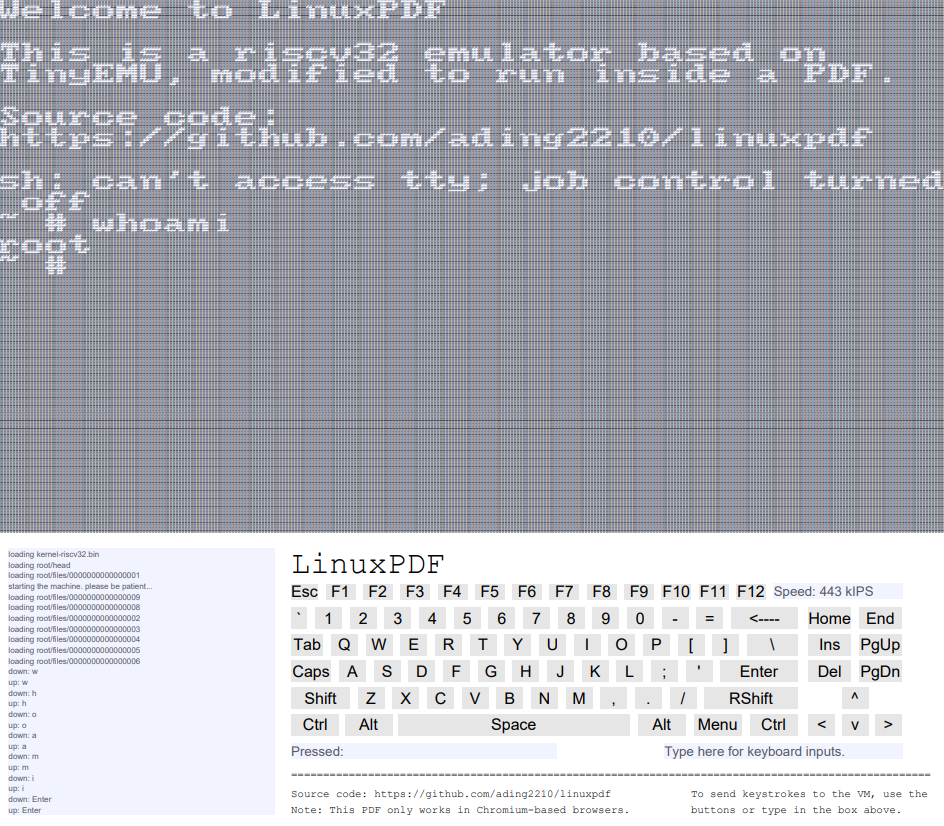Image resolution: width=944 pixels, height=826 pixels.
Task: Toggle the right Alt key
Action: (662, 725)
